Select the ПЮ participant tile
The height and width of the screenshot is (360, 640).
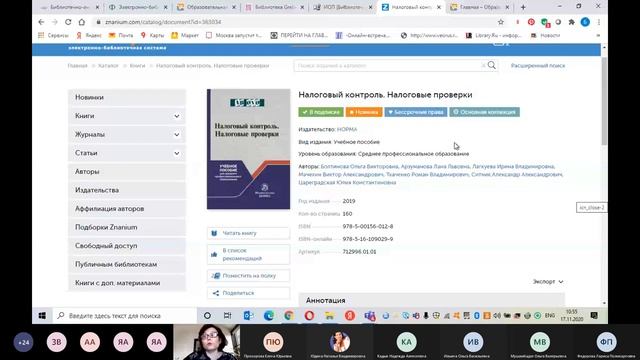(273, 342)
